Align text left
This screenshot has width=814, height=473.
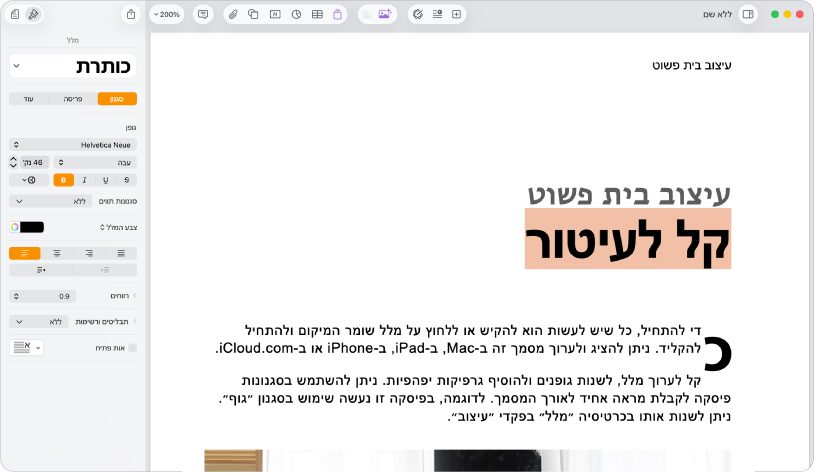point(24,253)
